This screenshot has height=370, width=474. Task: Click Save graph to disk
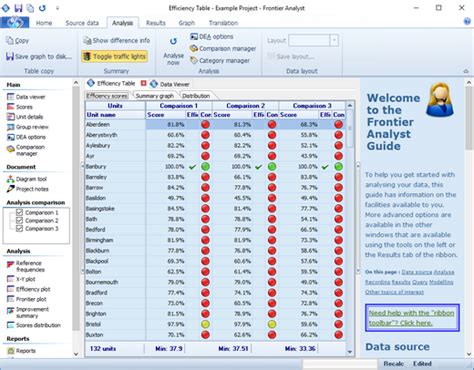[x=39, y=56]
